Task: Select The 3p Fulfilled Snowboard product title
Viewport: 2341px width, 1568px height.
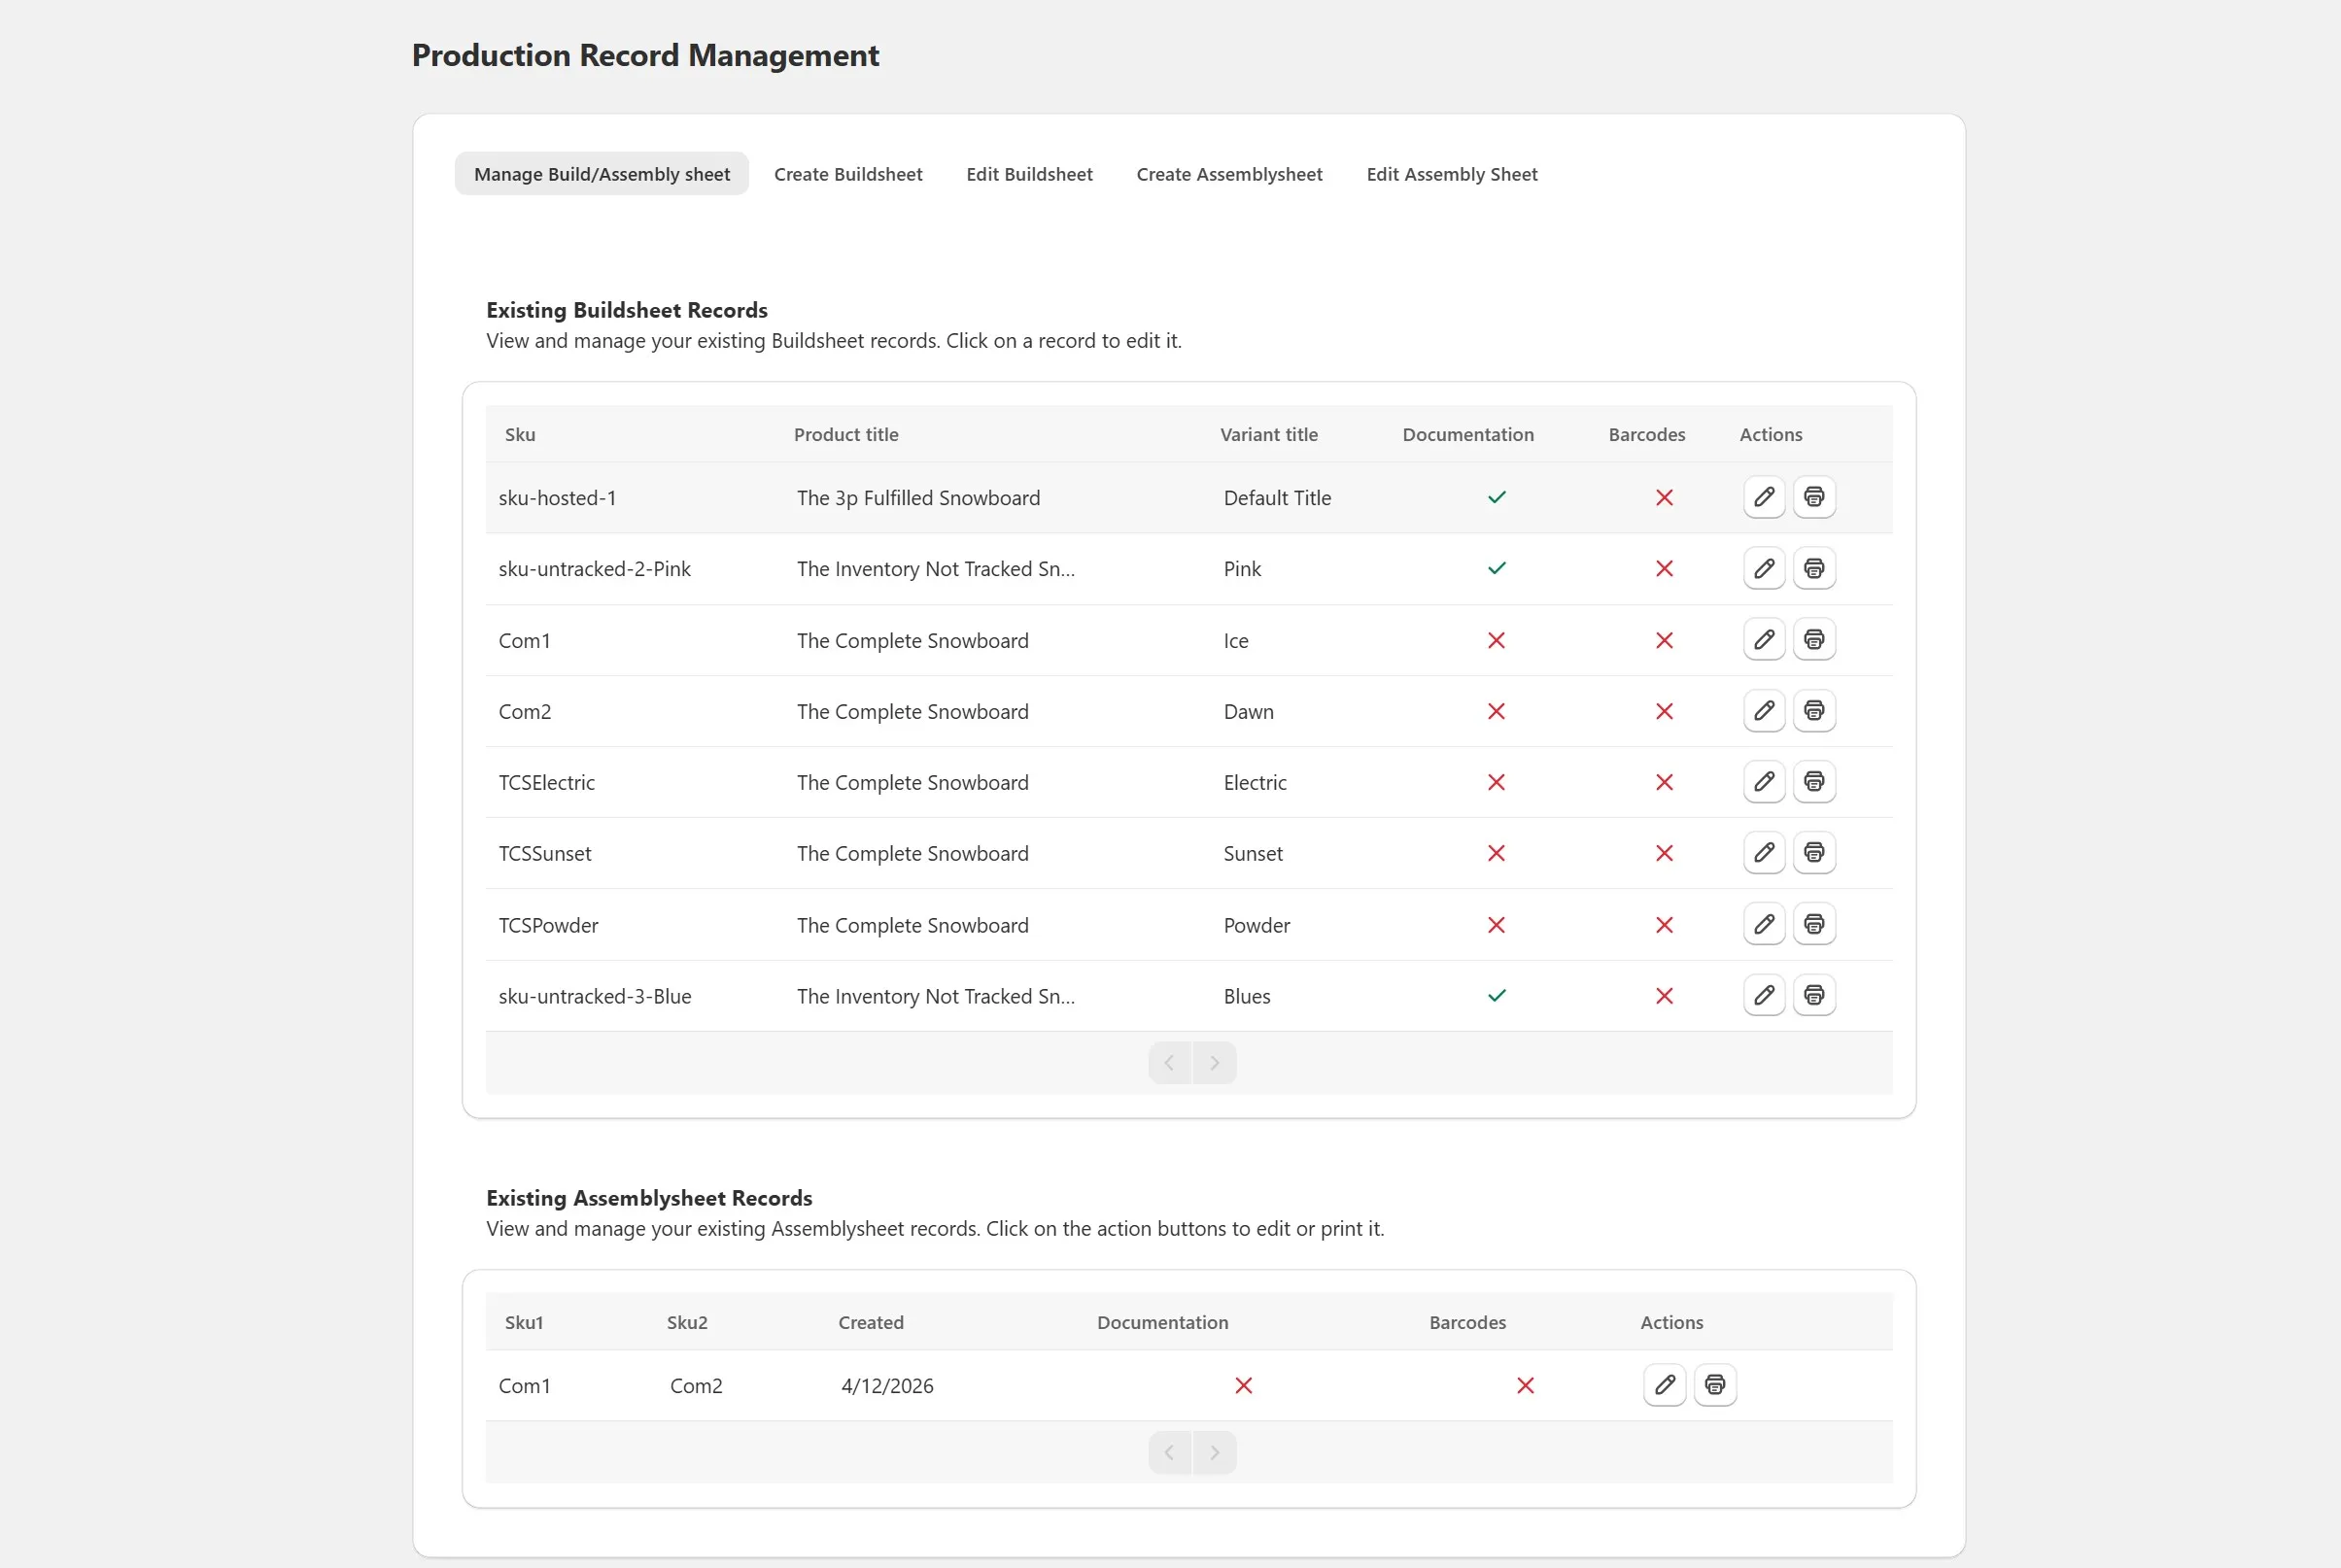Action: click(918, 498)
